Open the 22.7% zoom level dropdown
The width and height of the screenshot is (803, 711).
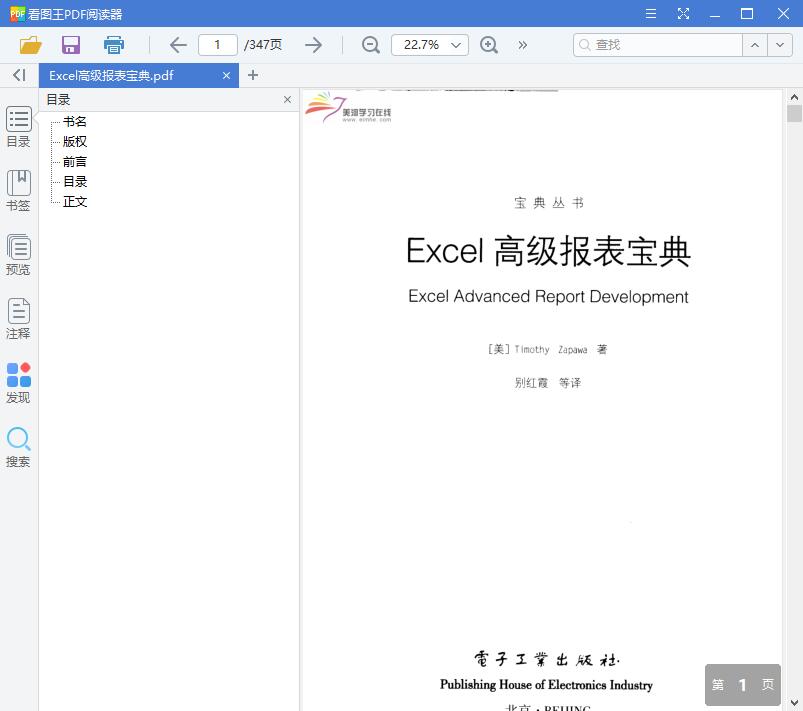(429, 45)
